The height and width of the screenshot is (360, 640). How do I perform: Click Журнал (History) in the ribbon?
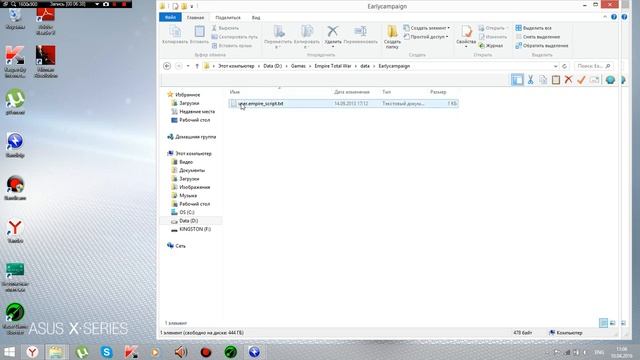pos(491,46)
